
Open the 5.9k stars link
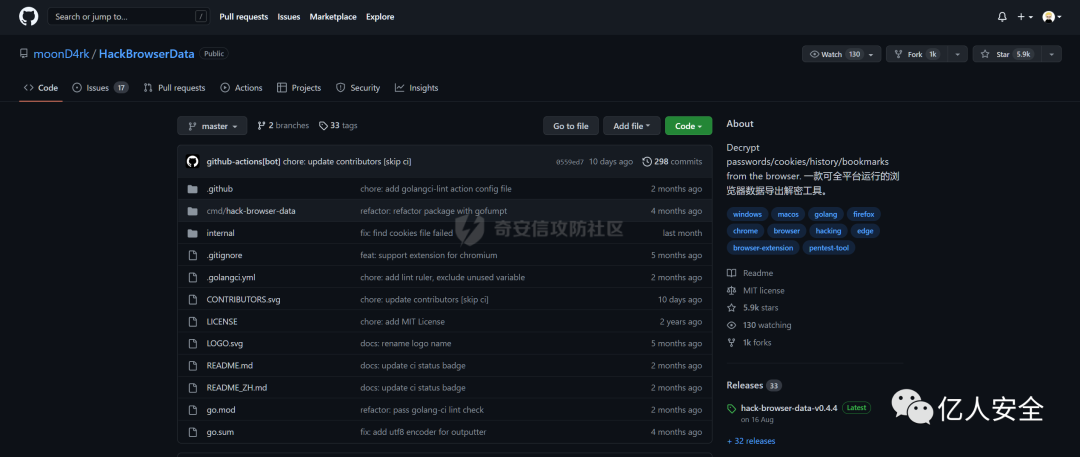(x=753, y=307)
